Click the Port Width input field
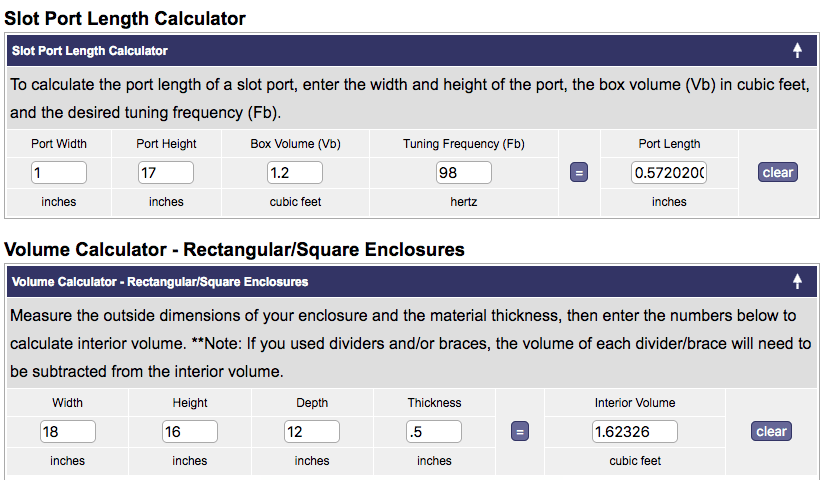 (59, 173)
